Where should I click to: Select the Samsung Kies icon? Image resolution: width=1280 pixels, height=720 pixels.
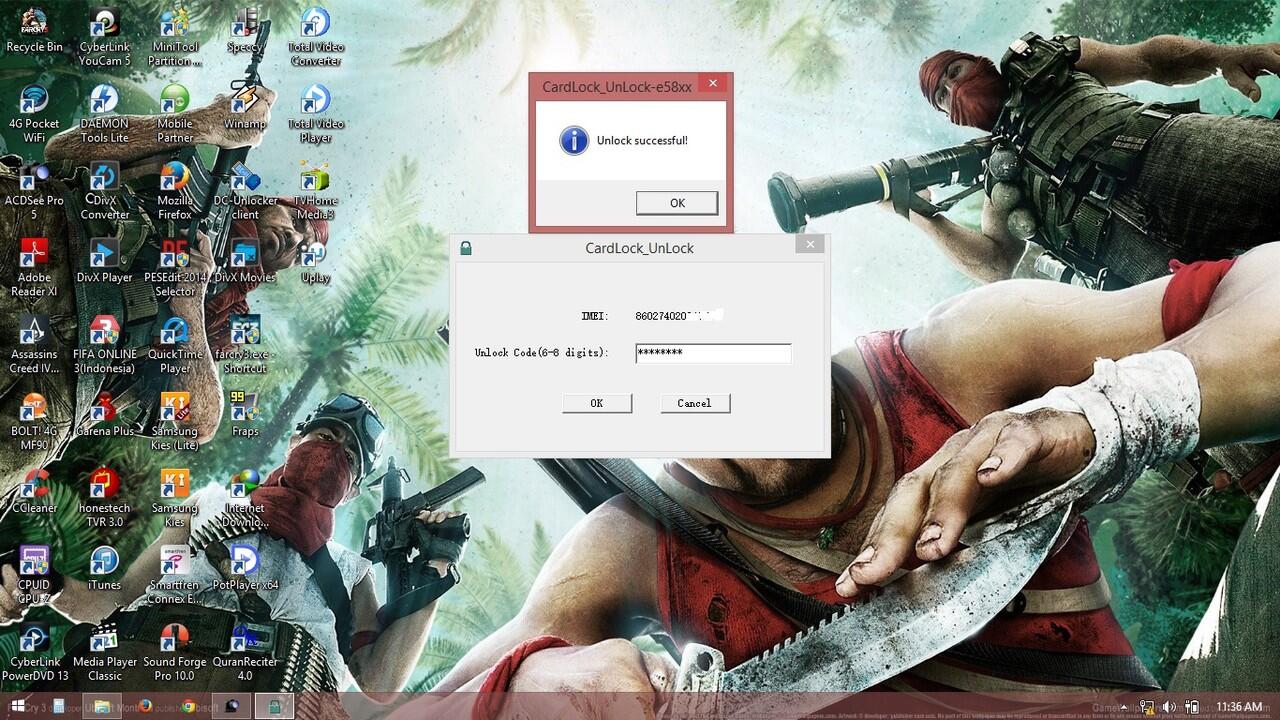coord(175,499)
